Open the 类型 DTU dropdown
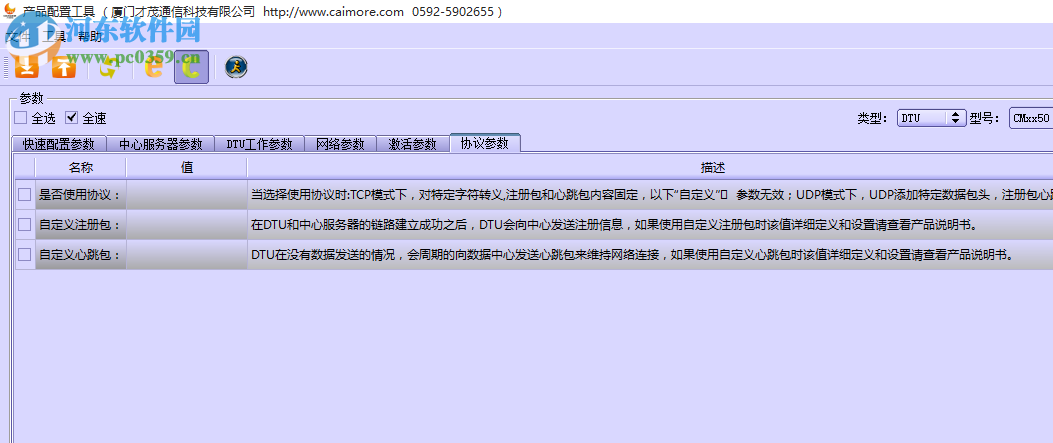Image resolution: width=1053 pixels, height=443 pixels. 931,118
